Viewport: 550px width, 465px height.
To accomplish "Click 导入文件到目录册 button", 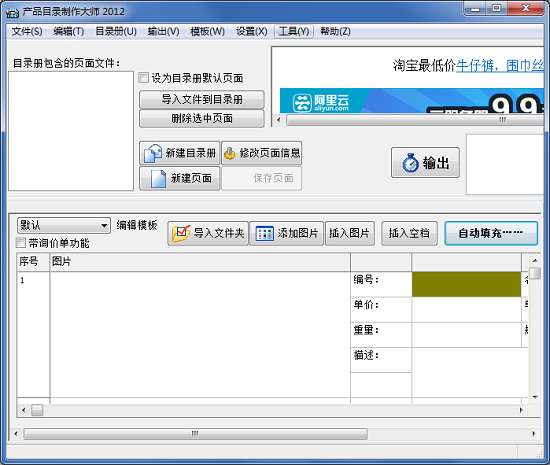I will pyautogui.click(x=202, y=100).
